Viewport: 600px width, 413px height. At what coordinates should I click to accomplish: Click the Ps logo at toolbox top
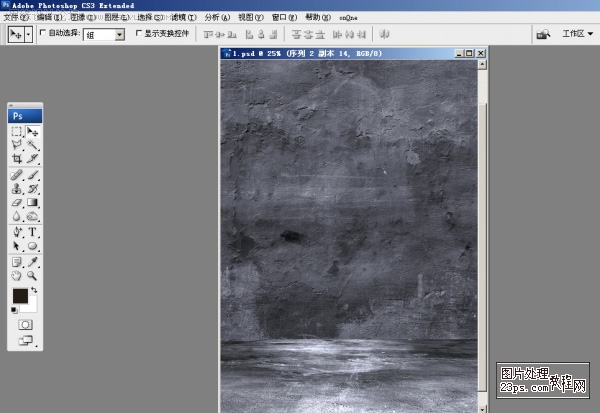coord(25,116)
